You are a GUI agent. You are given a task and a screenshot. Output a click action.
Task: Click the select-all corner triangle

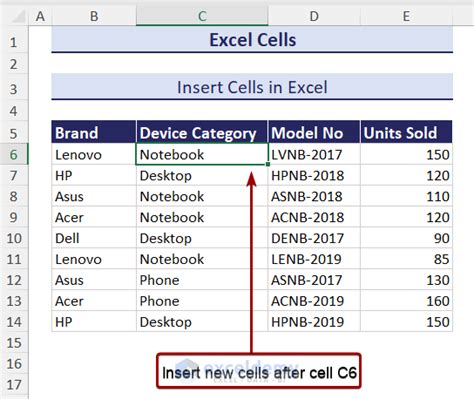pos(19,16)
